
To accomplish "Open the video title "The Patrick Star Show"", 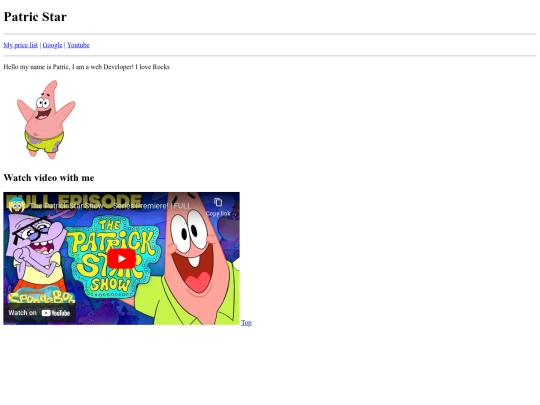I will 114,206.
